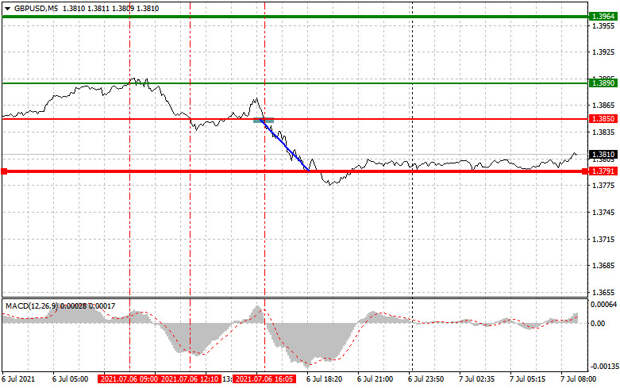The image size is (620, 388).
Task: Select the blue downtrend line
Action: pos(284,145)
